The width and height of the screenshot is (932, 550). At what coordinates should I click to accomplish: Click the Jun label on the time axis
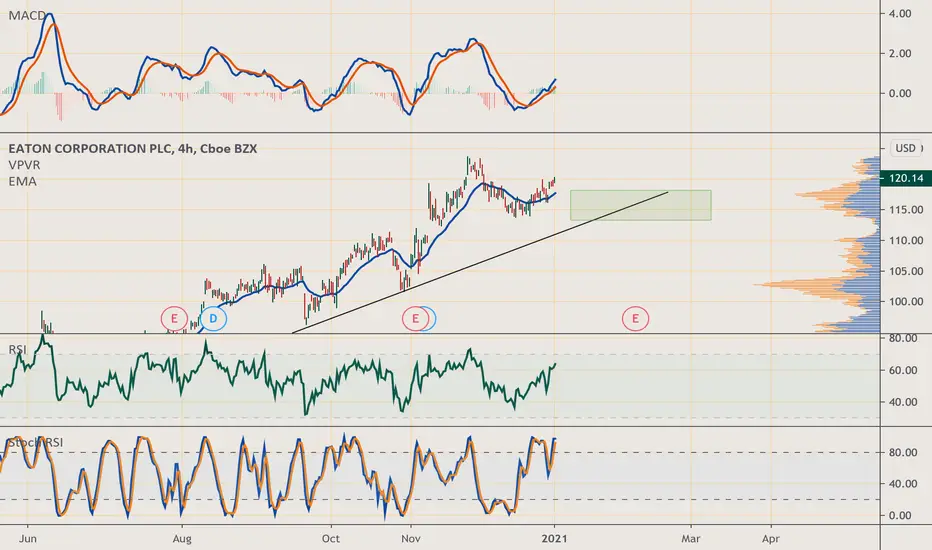click(x=27, y=539)
